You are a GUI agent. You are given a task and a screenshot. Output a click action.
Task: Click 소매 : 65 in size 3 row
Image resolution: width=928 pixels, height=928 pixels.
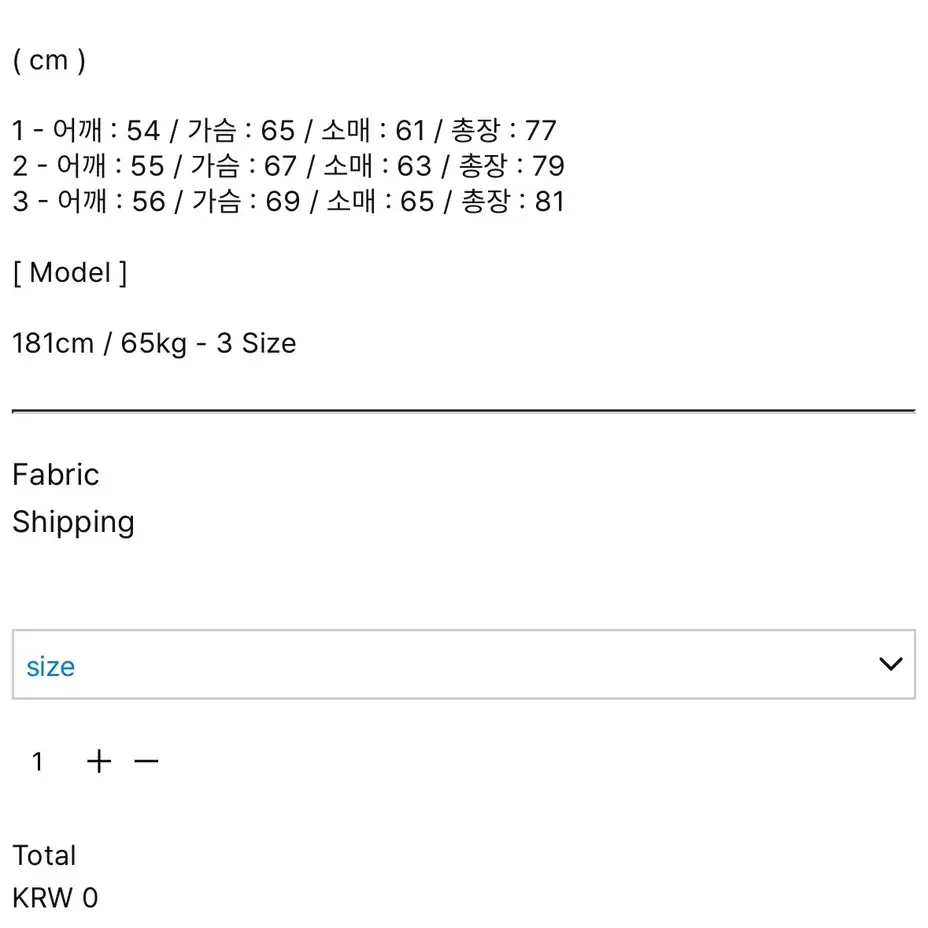pyautogui.click(x=381, y=201)
